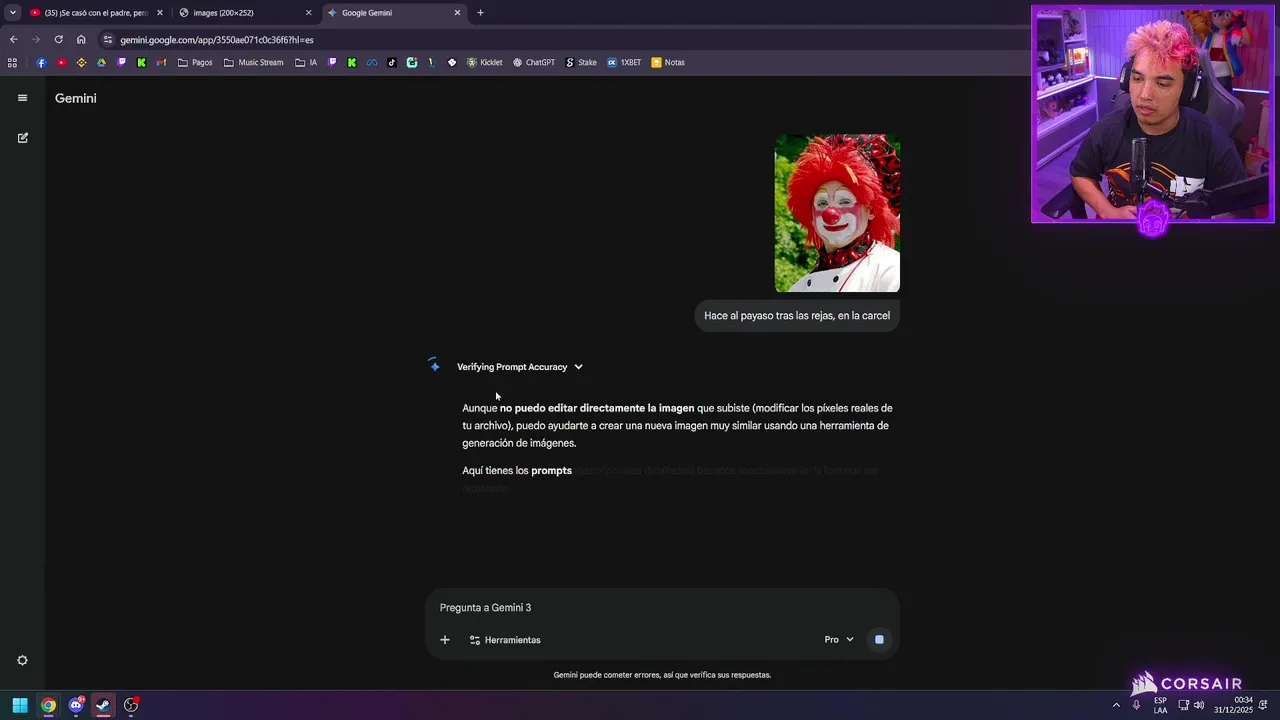Reload the page with the refresh icon

pyautogui.click(x=58, y=40)
